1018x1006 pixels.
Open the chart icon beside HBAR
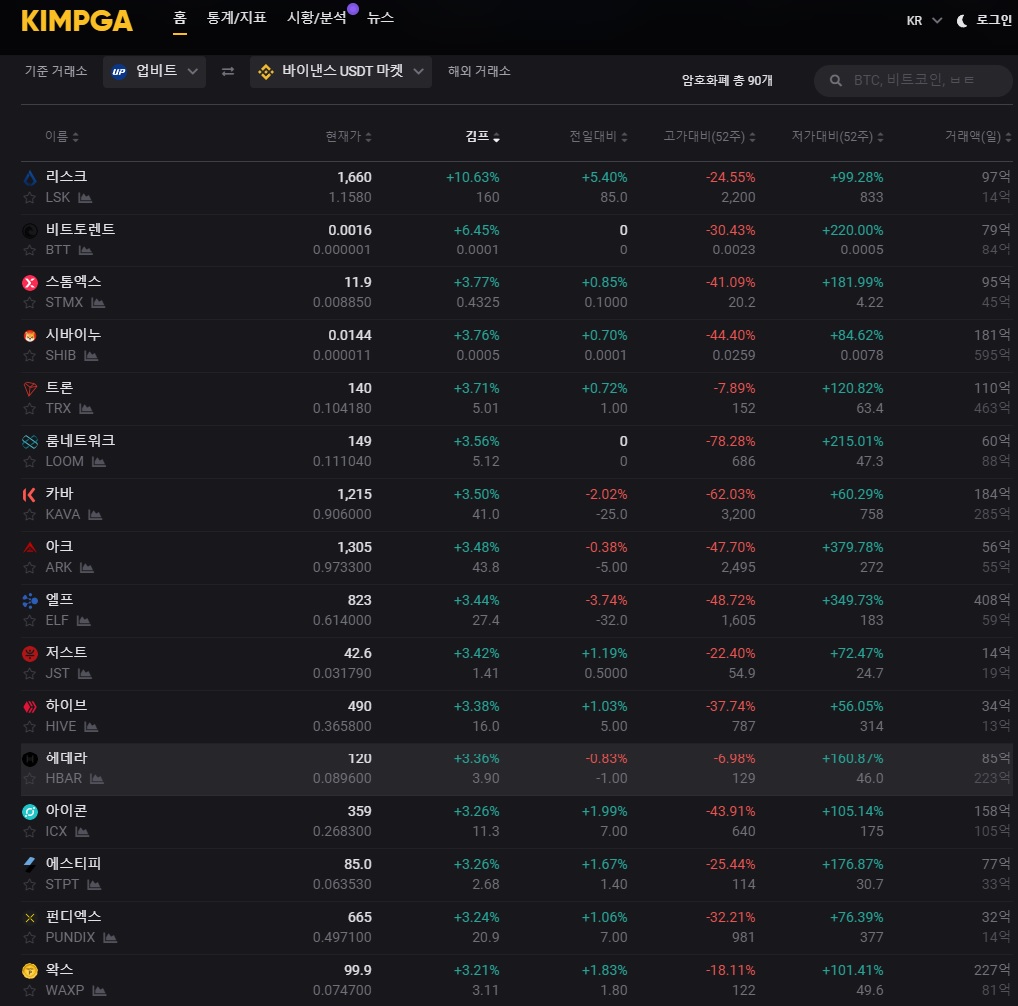97,778
